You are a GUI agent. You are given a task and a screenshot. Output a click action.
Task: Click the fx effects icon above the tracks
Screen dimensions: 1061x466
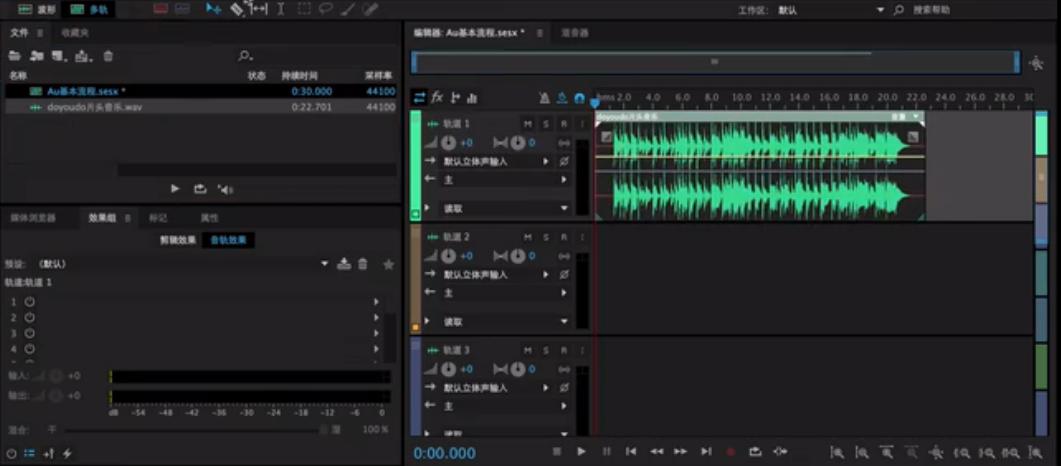pyautogui.click(x=437, y=97)
